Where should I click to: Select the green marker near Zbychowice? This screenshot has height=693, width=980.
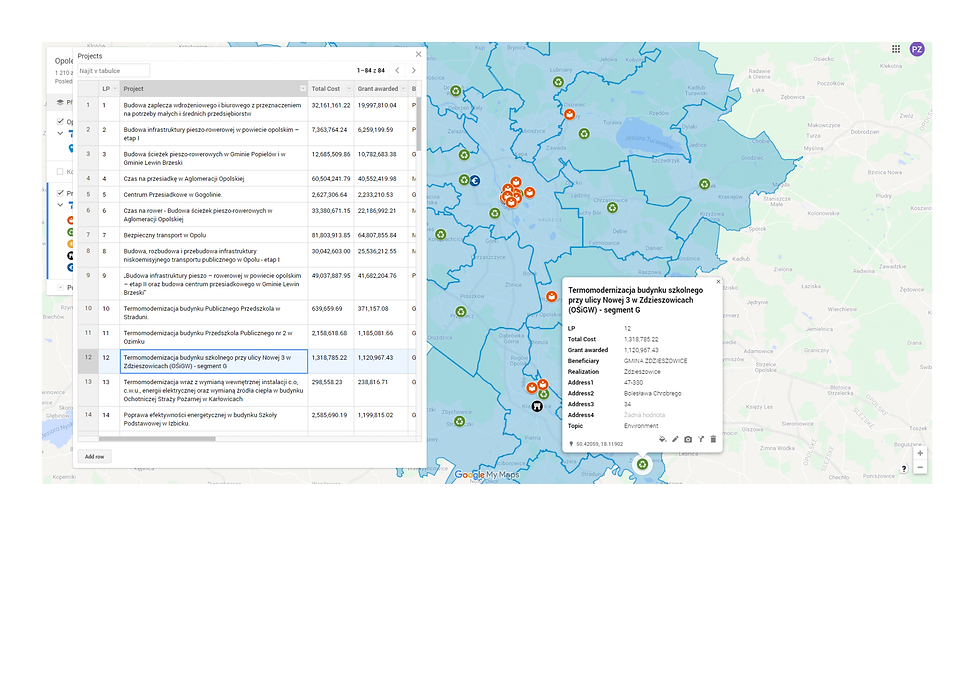[x=459, y=421]
